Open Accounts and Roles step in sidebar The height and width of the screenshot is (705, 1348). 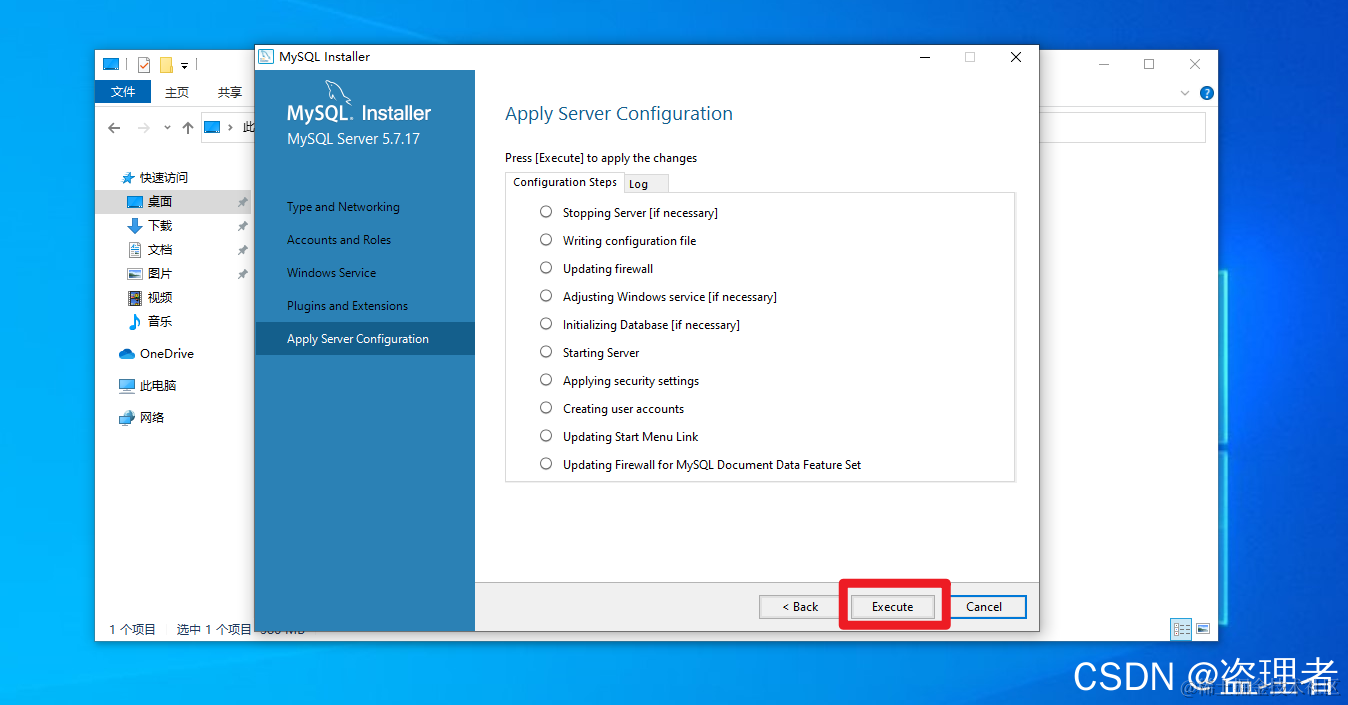pos(339,240)
